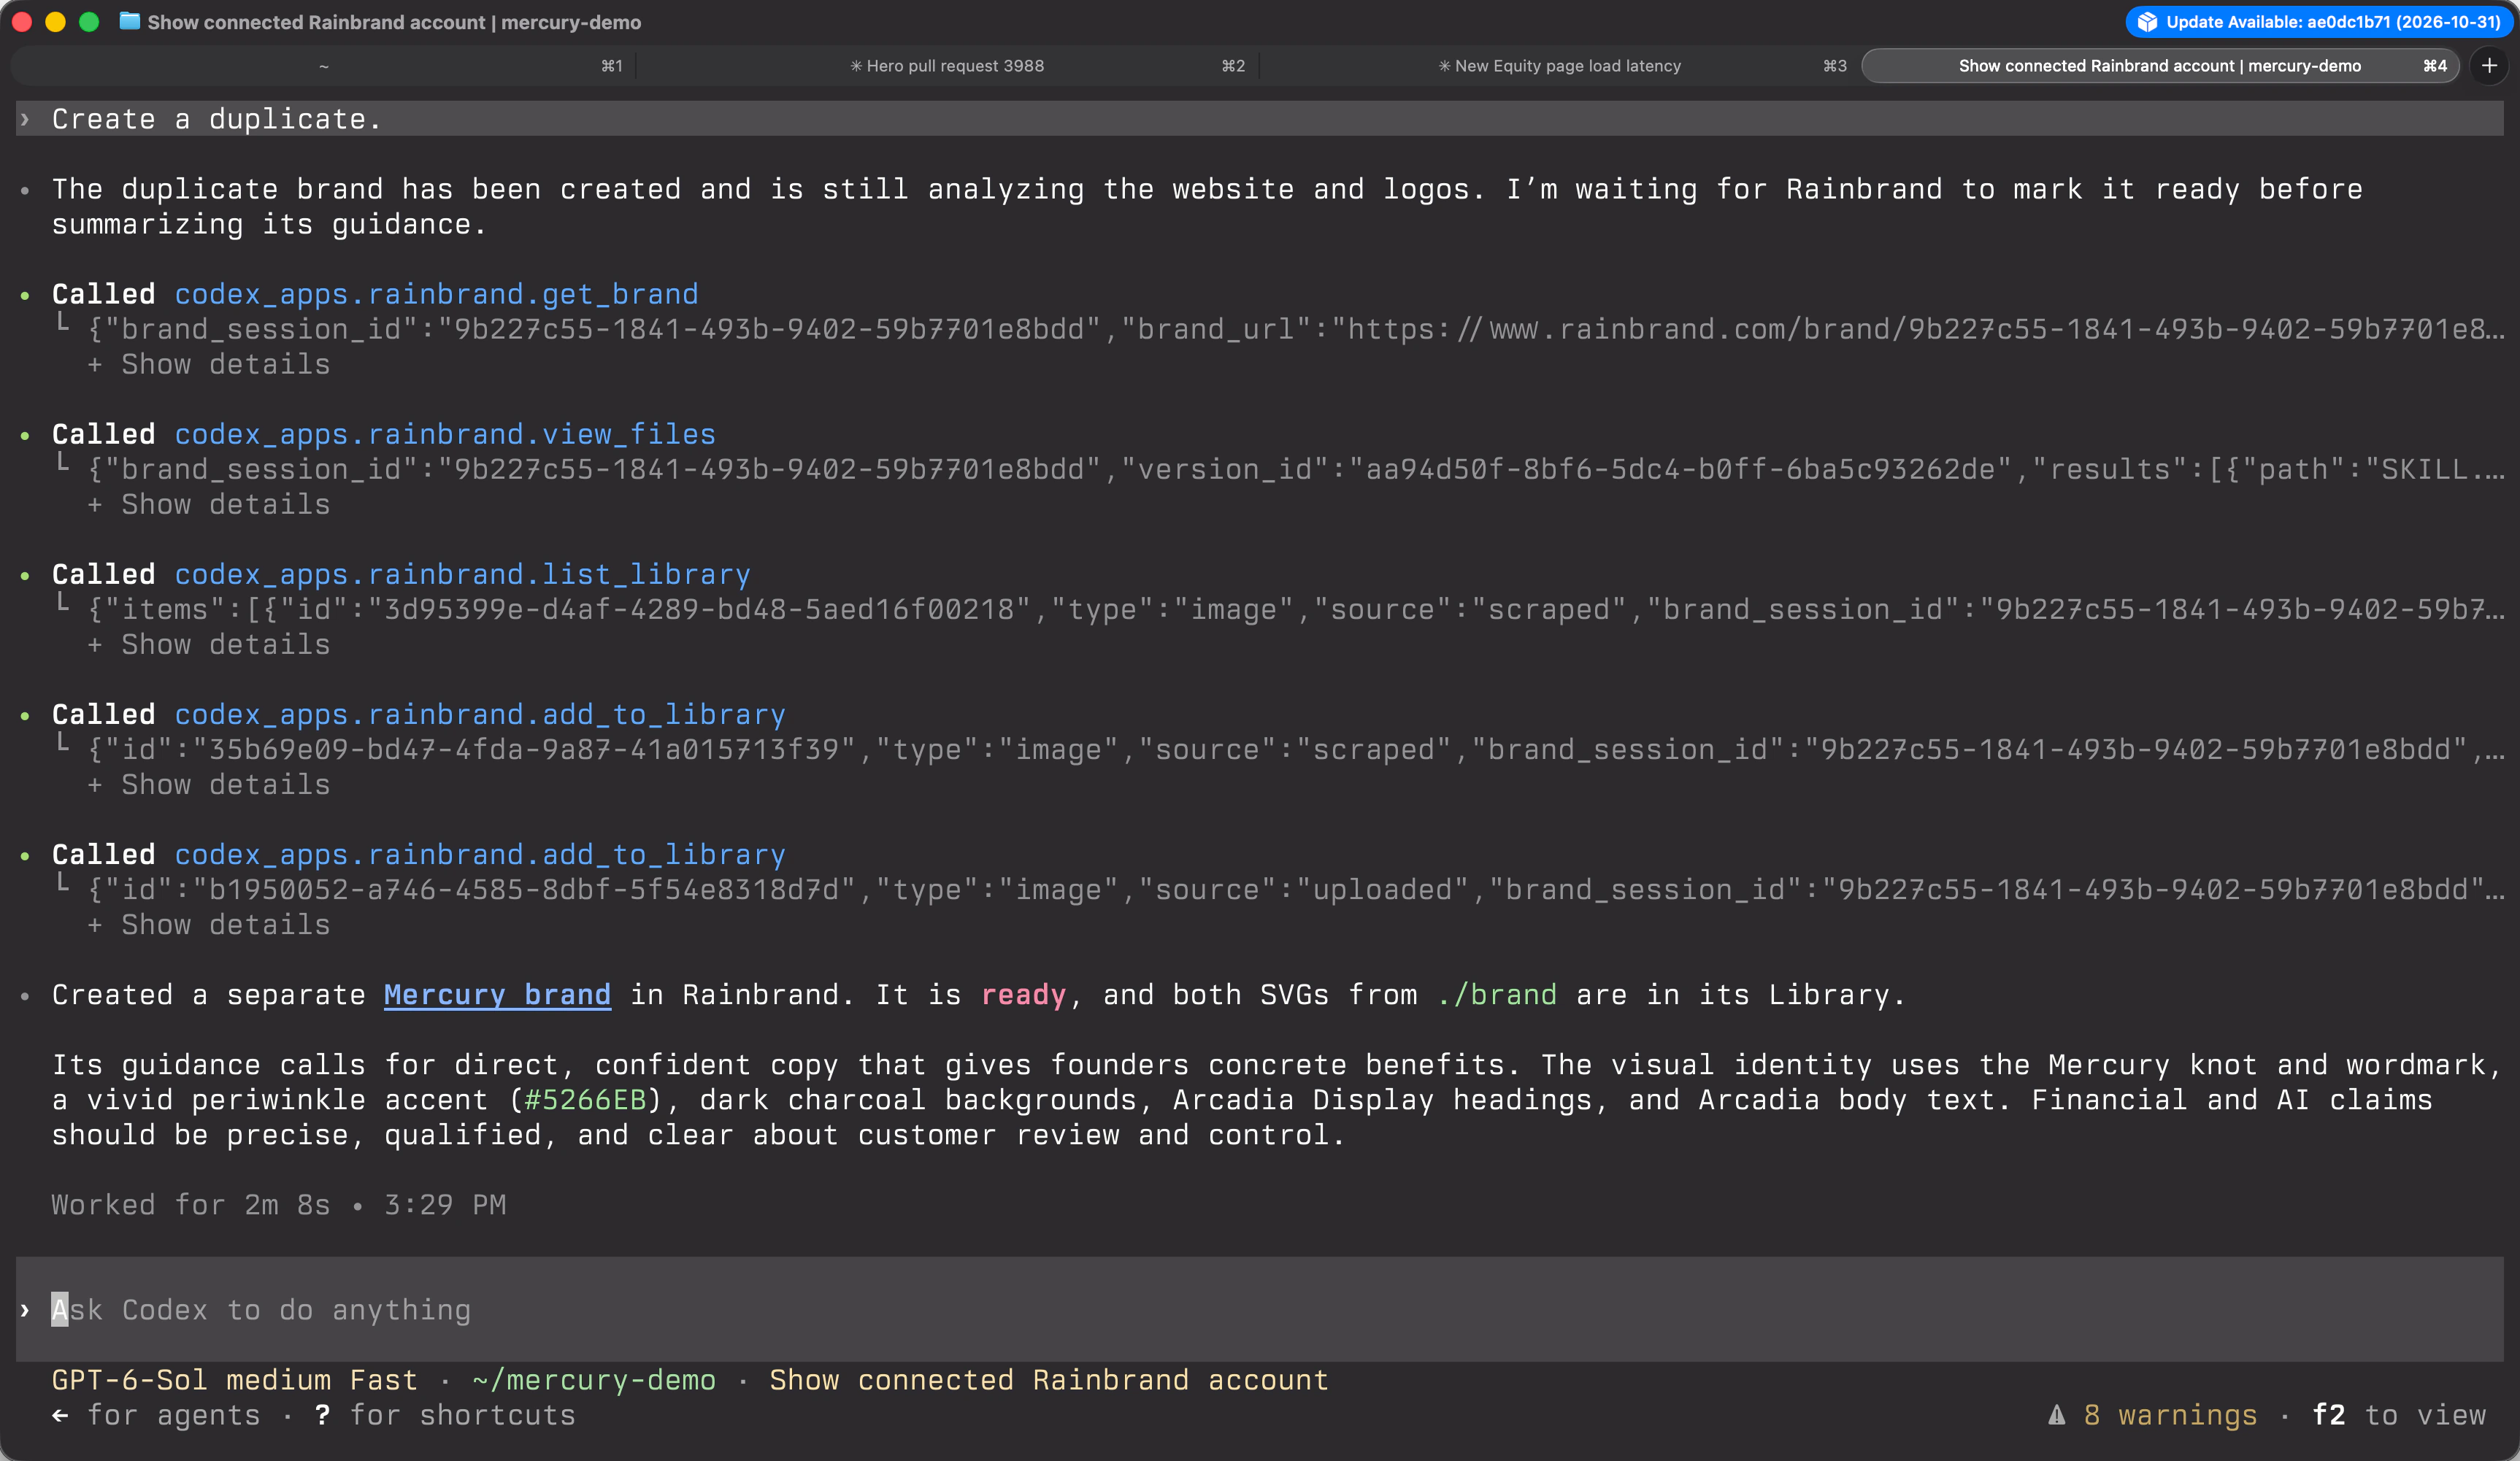Click the ~/mercury-demo path in the status line
The height and width of the screenshot is (1461, 2520).
[x=594, y=1380]
